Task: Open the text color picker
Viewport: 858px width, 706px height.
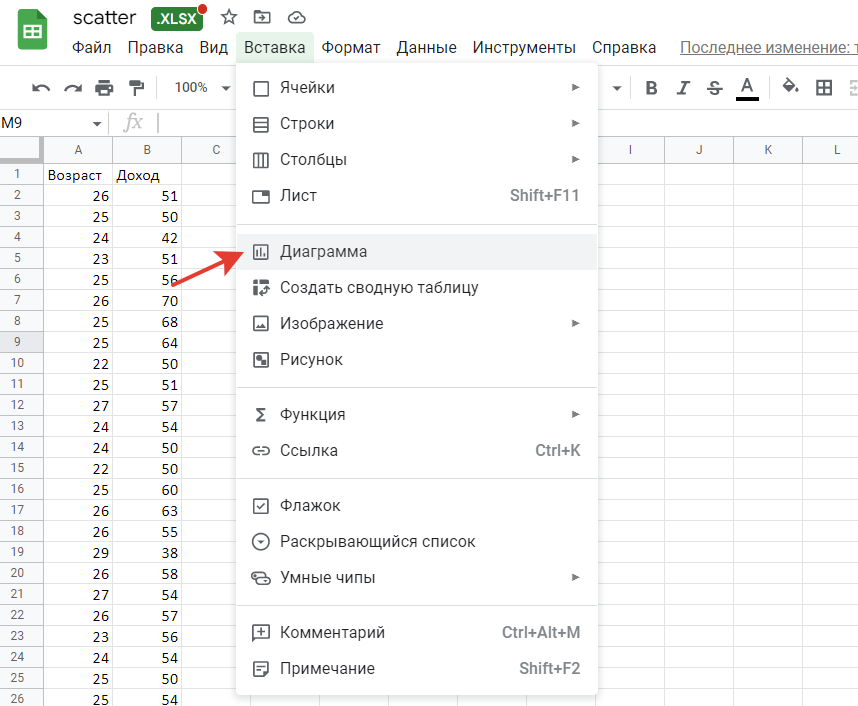Action: coord(746,88)
